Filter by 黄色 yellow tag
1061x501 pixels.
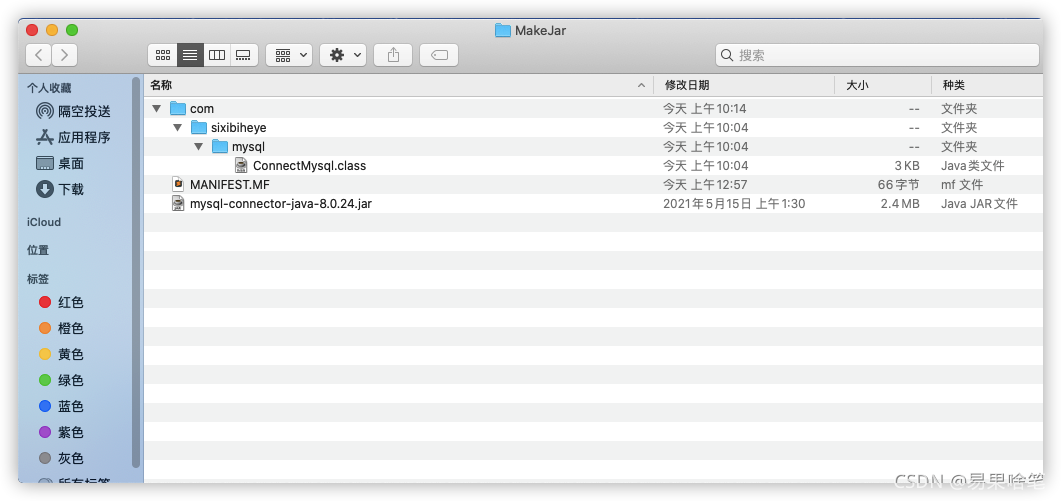click(61, 354)
